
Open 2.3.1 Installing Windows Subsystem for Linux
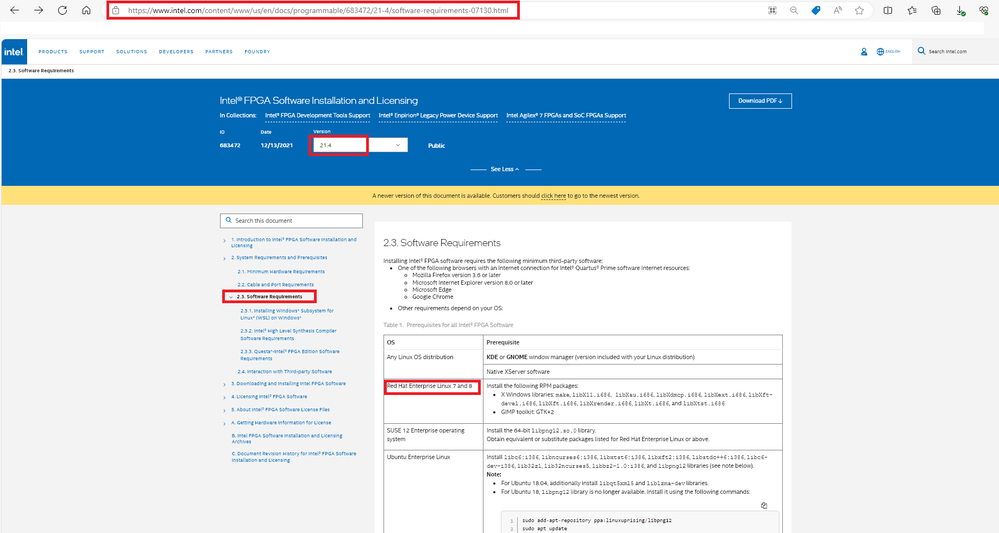point(287,314)
